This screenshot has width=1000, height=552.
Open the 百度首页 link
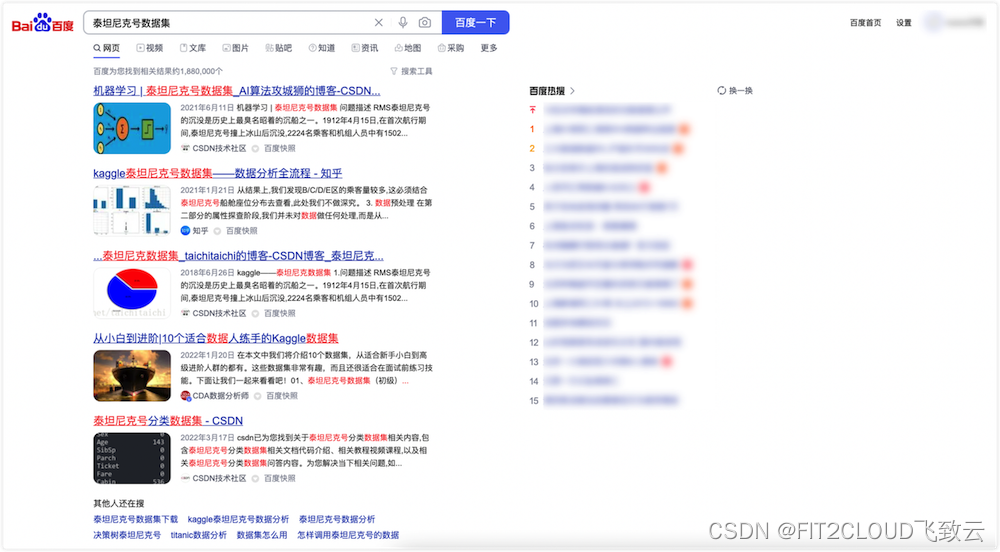(865, 23)
